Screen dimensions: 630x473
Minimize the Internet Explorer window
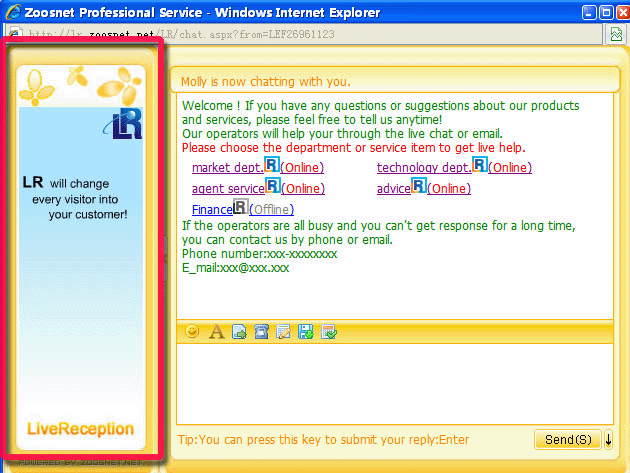click(589, 12)
